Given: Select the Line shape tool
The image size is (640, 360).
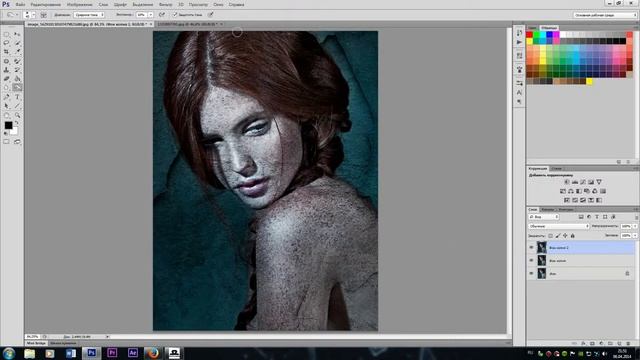Looking at the screenshot, I should 17,106.
